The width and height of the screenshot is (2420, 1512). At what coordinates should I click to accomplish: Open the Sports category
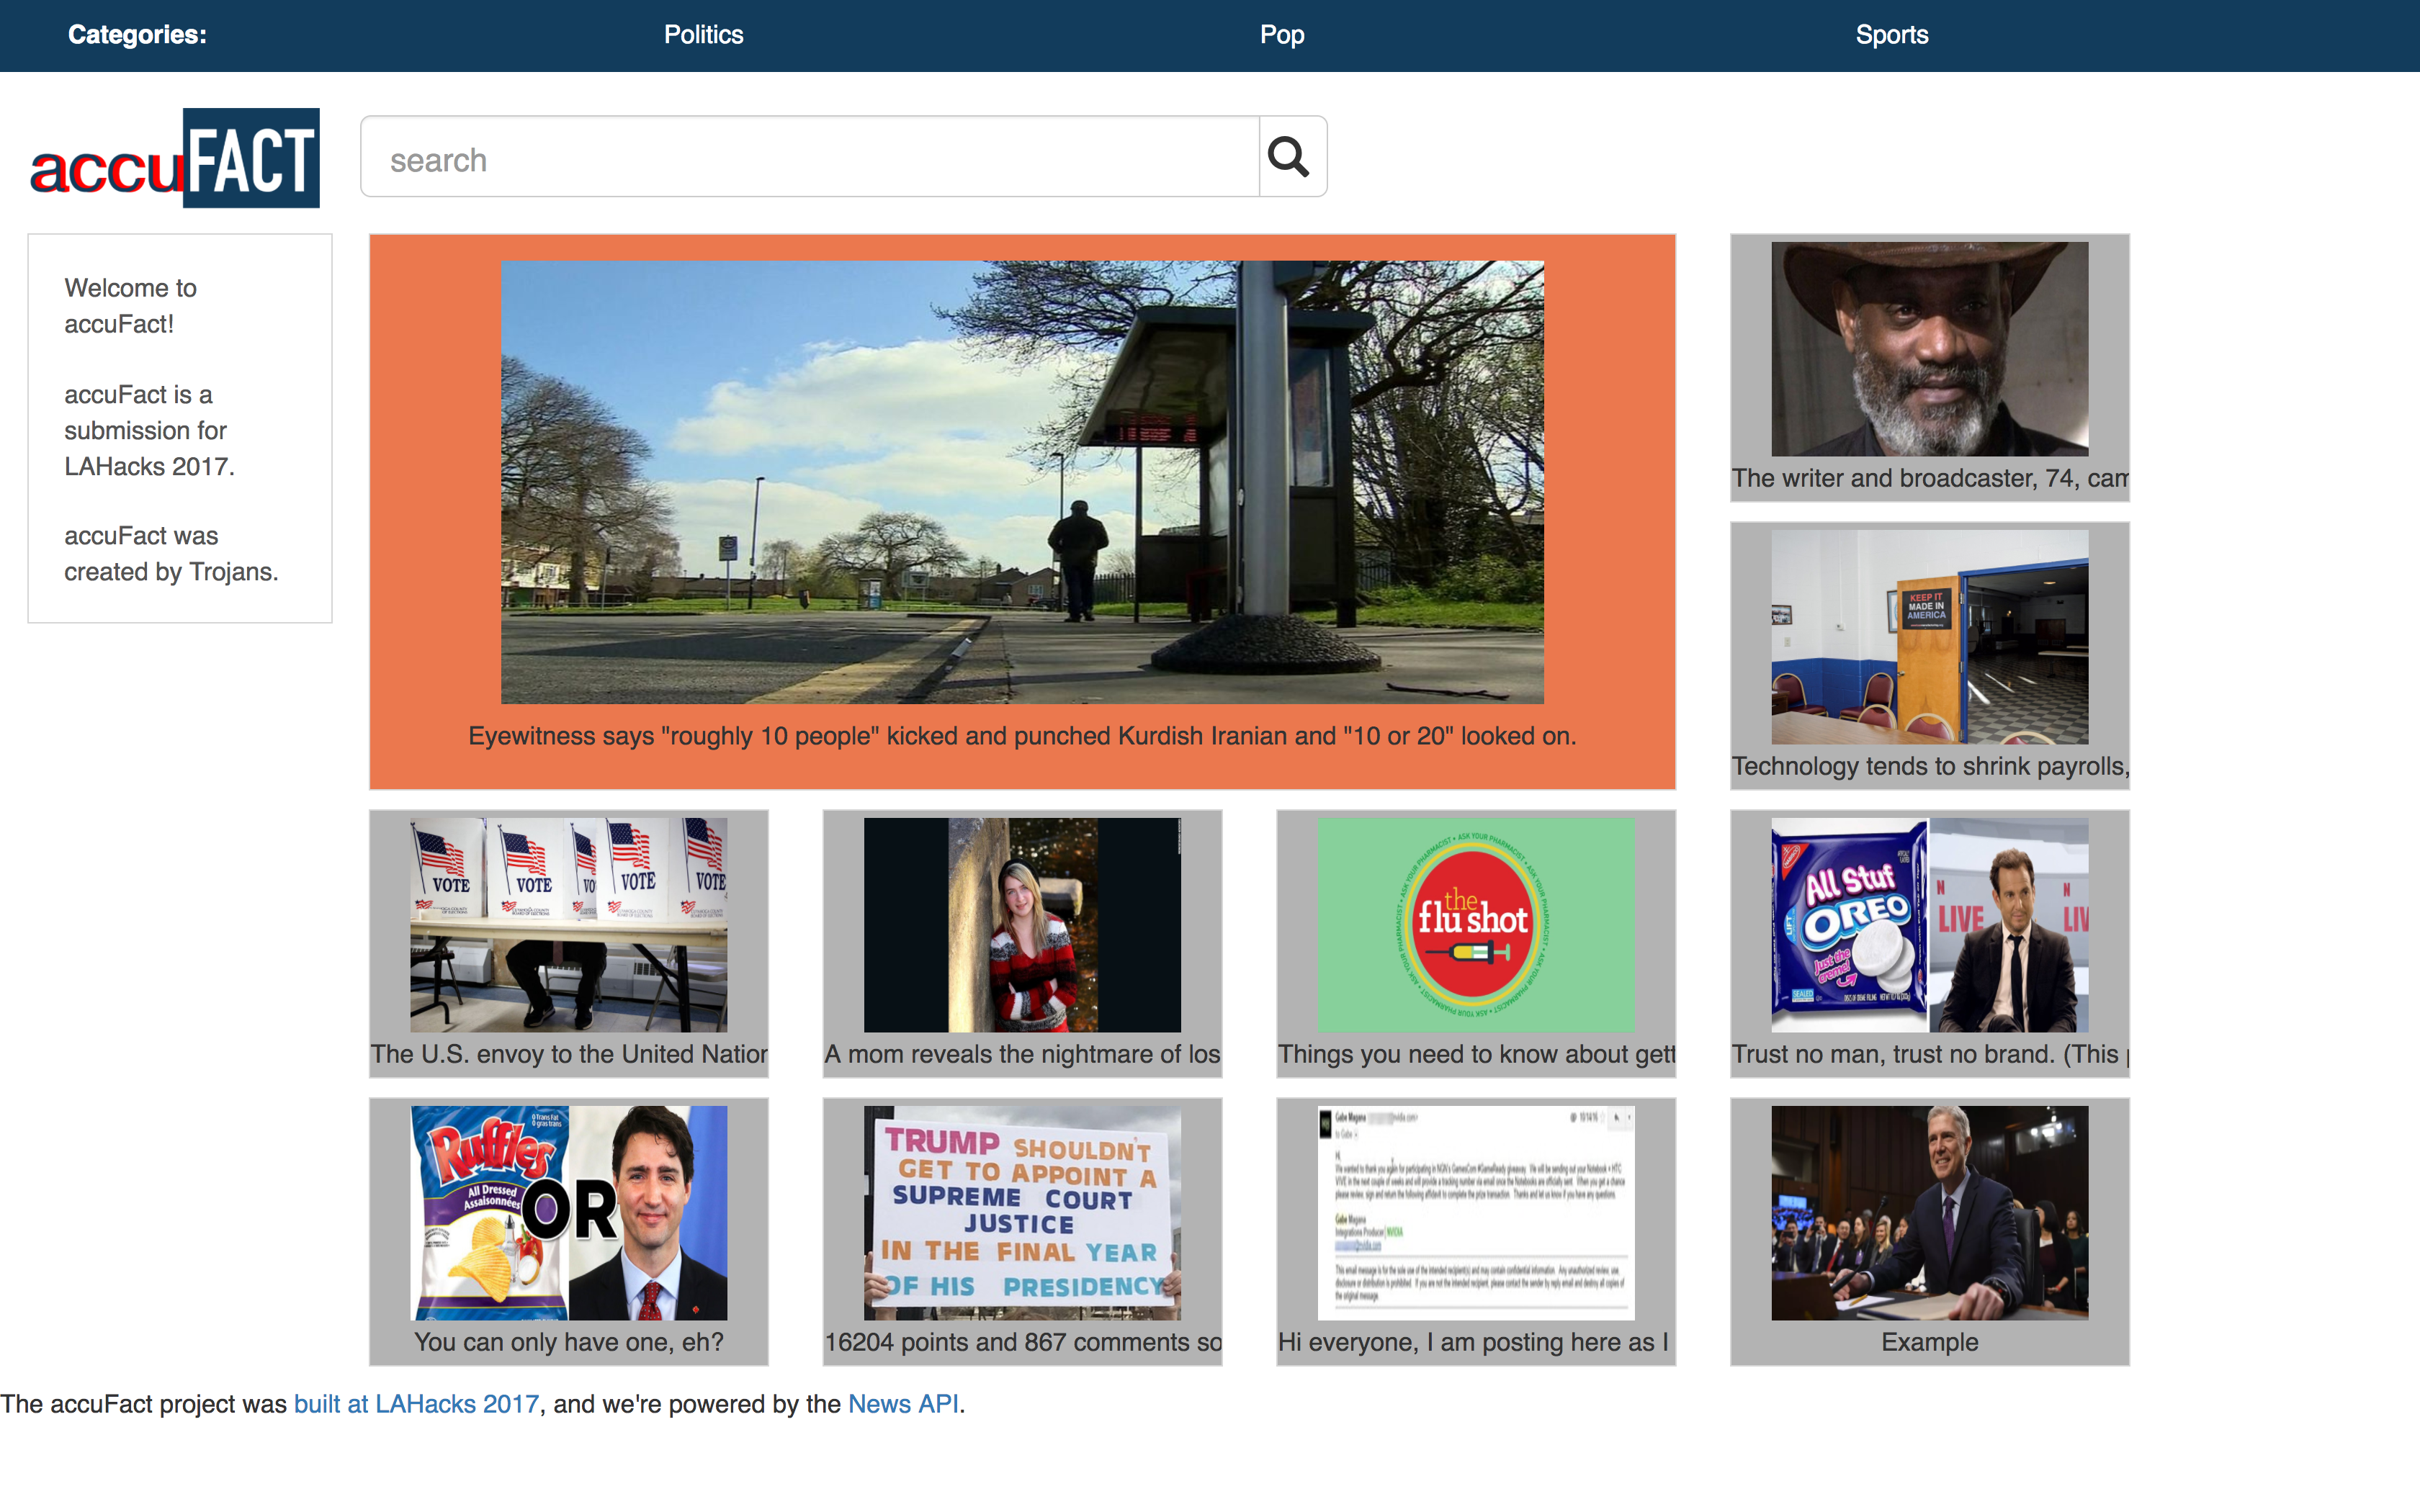coord(1891,35)
